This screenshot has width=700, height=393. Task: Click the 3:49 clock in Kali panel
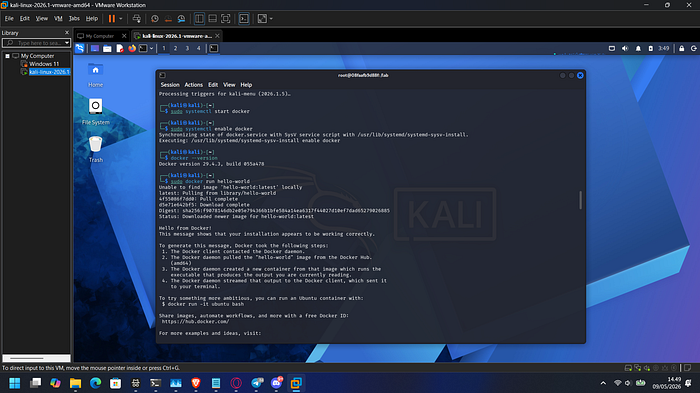[664, 48]
